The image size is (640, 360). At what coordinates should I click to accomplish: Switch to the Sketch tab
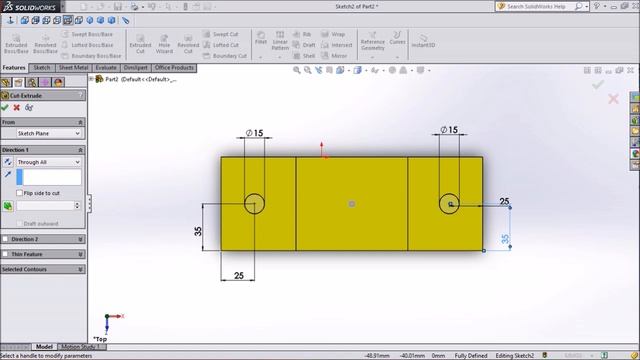pos(42,68)
